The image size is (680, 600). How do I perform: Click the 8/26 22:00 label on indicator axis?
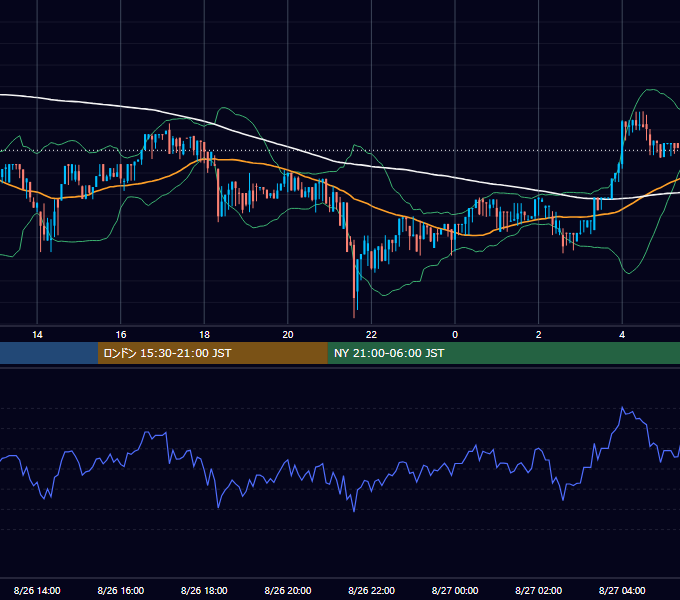372,590
